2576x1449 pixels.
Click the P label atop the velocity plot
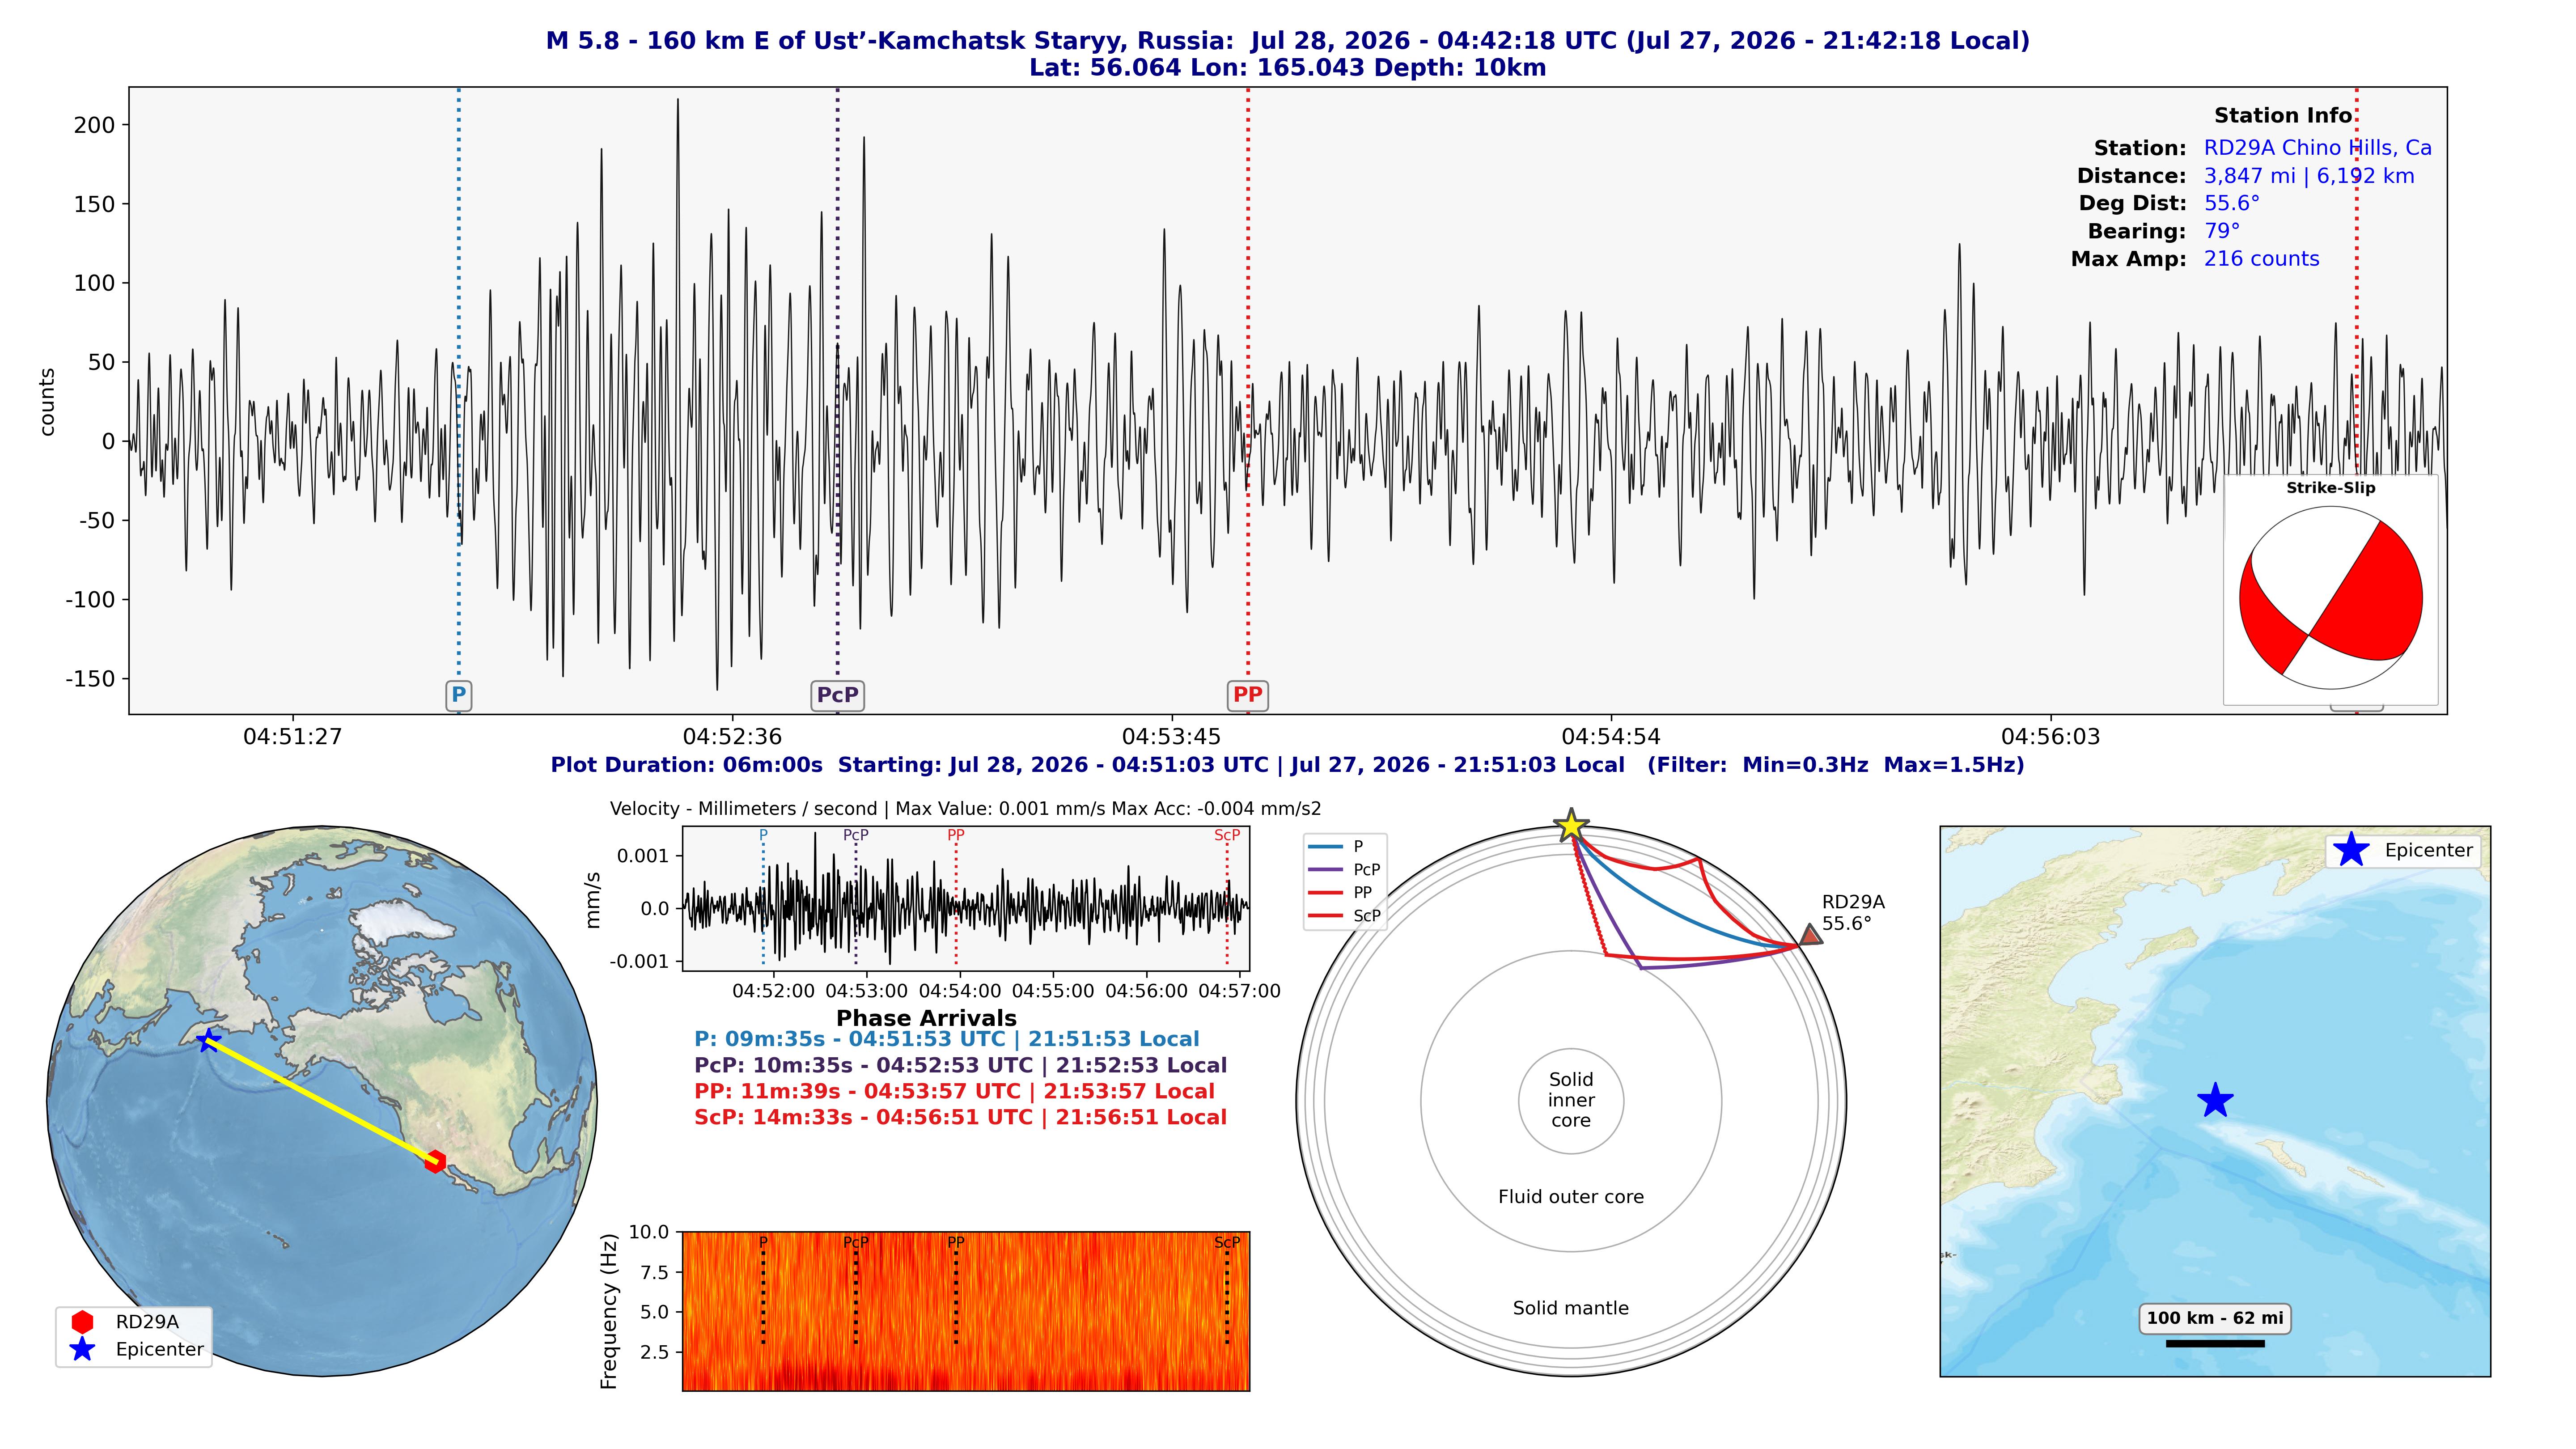pos(763,835)
